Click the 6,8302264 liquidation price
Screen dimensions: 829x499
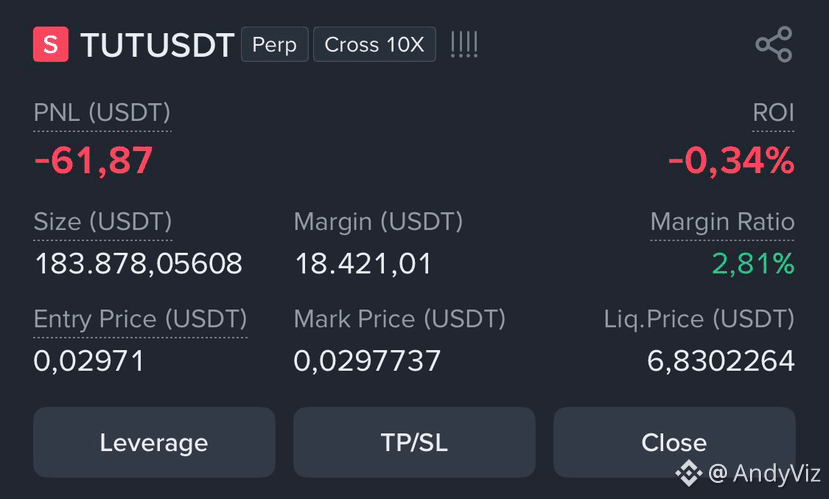721,361
